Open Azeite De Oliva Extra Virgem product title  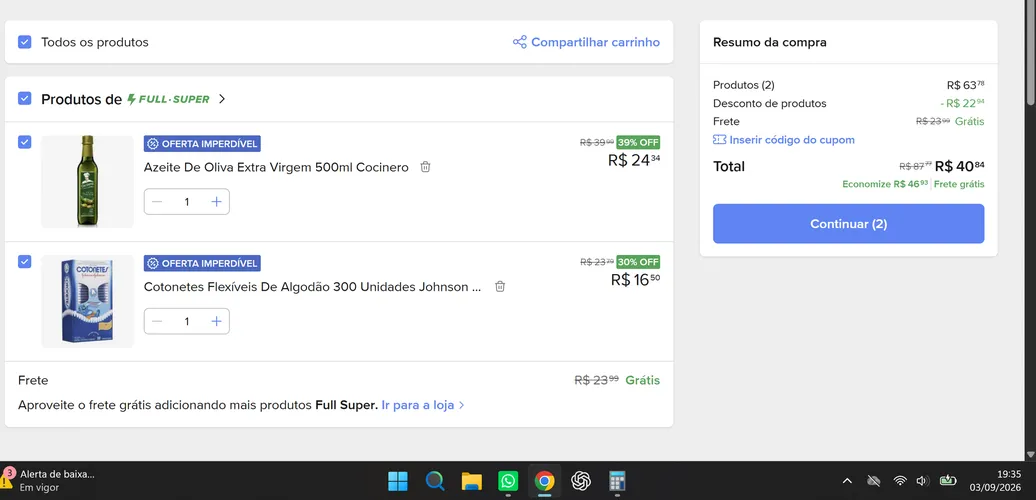tap(276, 168)
